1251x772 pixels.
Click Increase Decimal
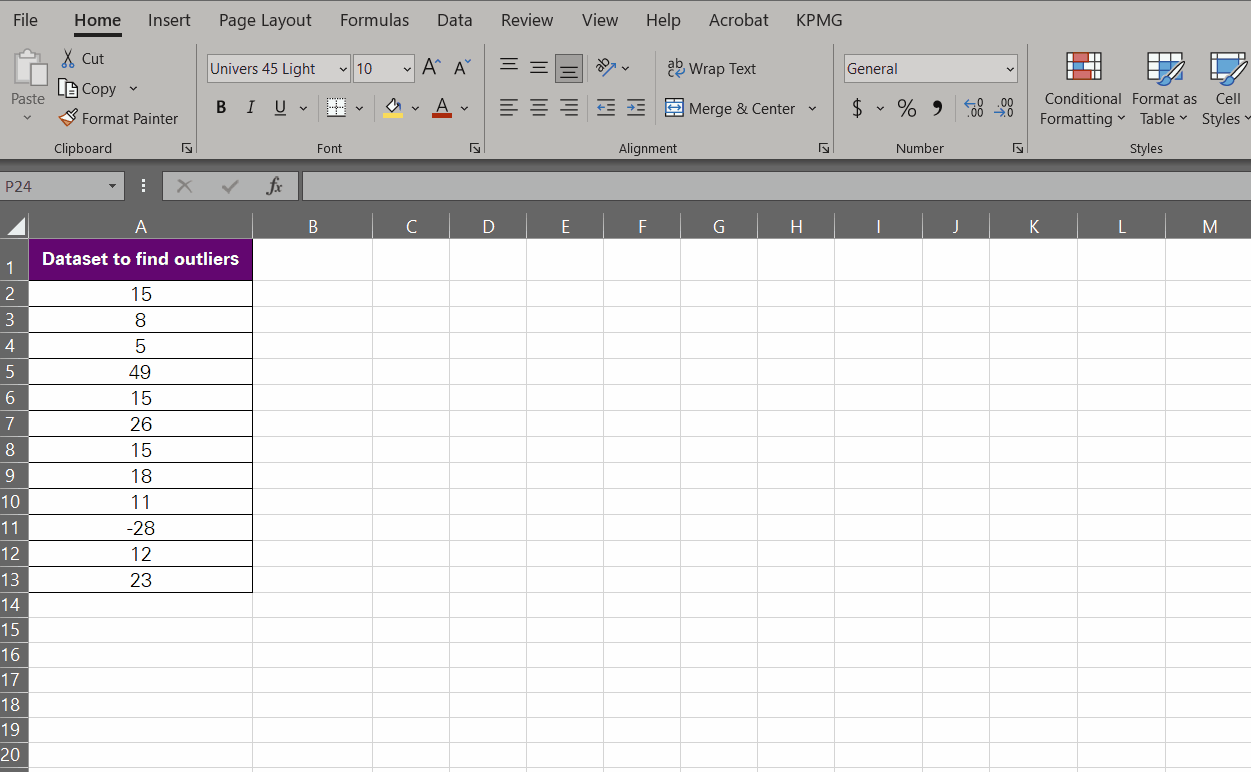pyautogui.click(x=972, y=108)
